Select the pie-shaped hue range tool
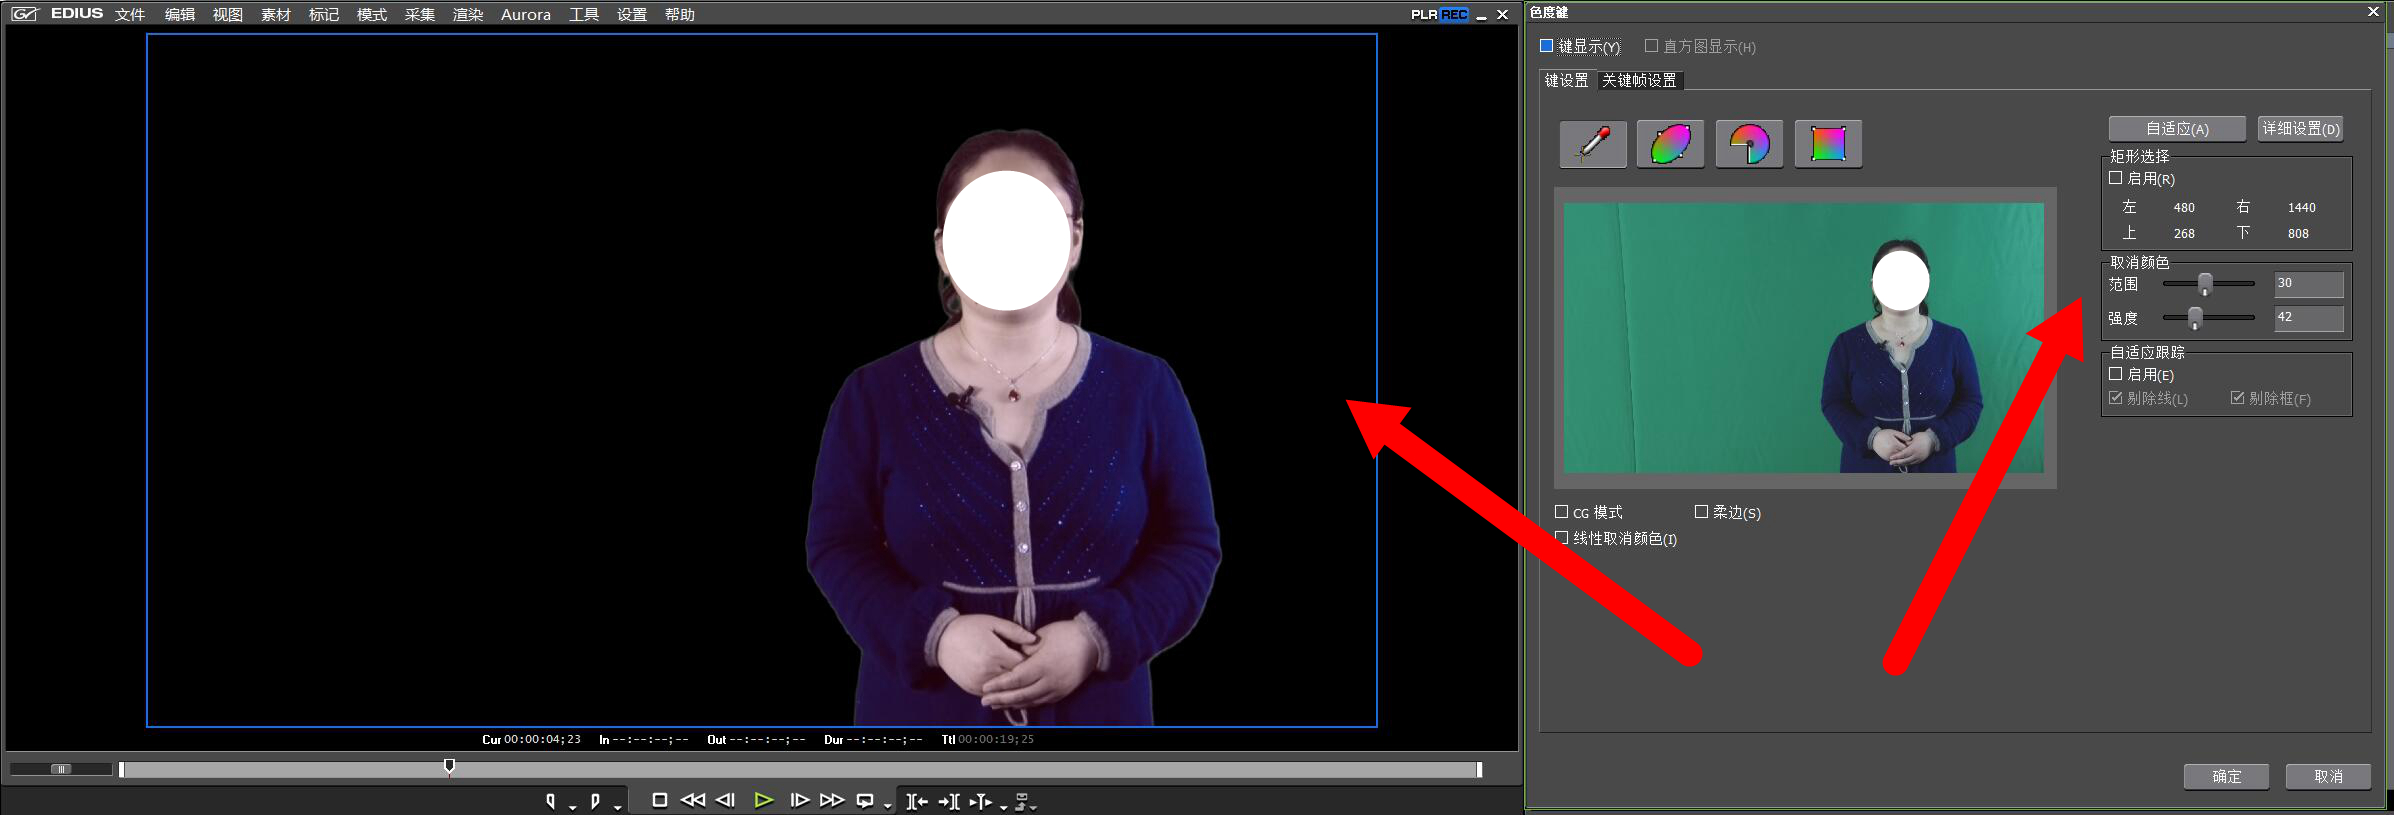Screen dimensions: 2394x815 (1750, 144)
